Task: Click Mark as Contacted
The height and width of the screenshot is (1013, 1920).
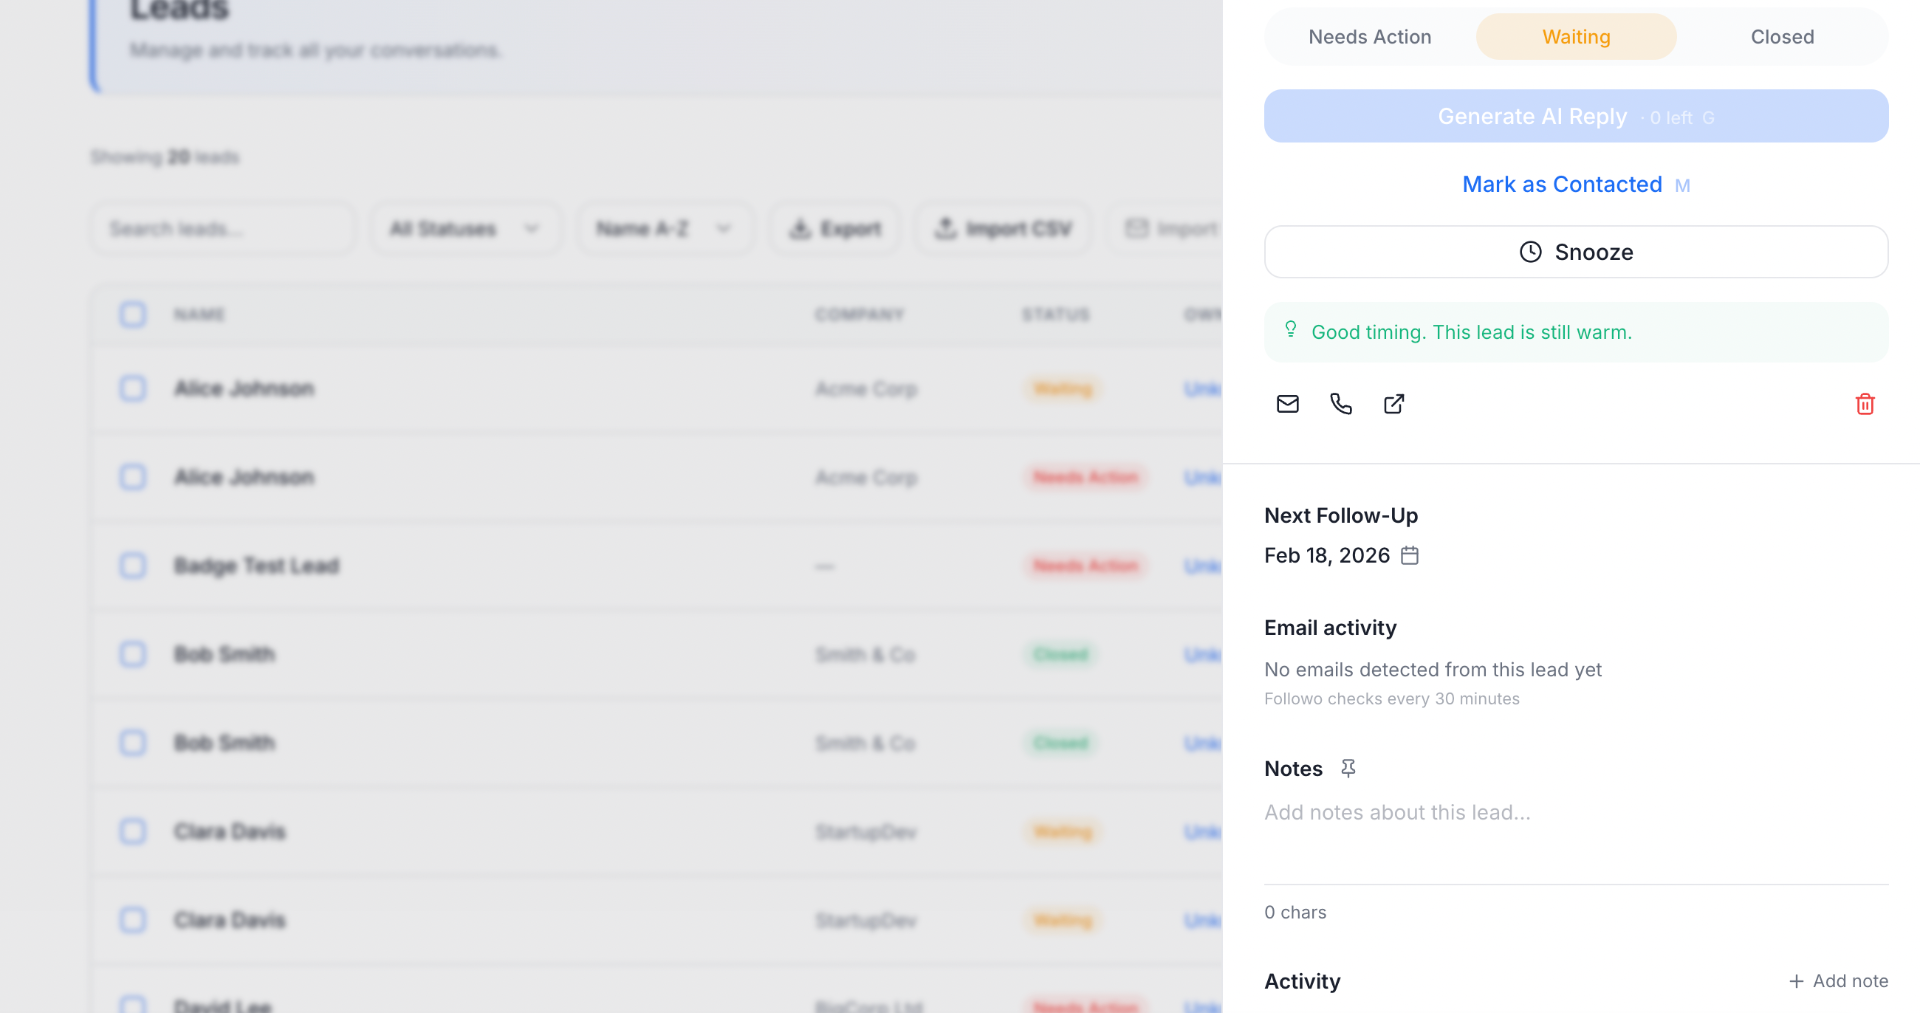Action: 1561,184
